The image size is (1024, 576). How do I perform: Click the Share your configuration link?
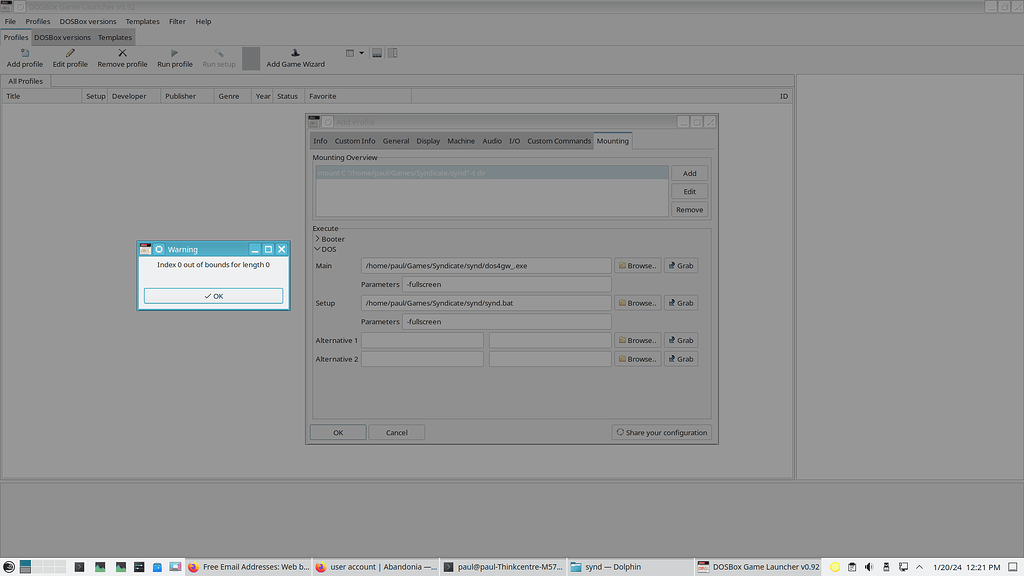662,432
